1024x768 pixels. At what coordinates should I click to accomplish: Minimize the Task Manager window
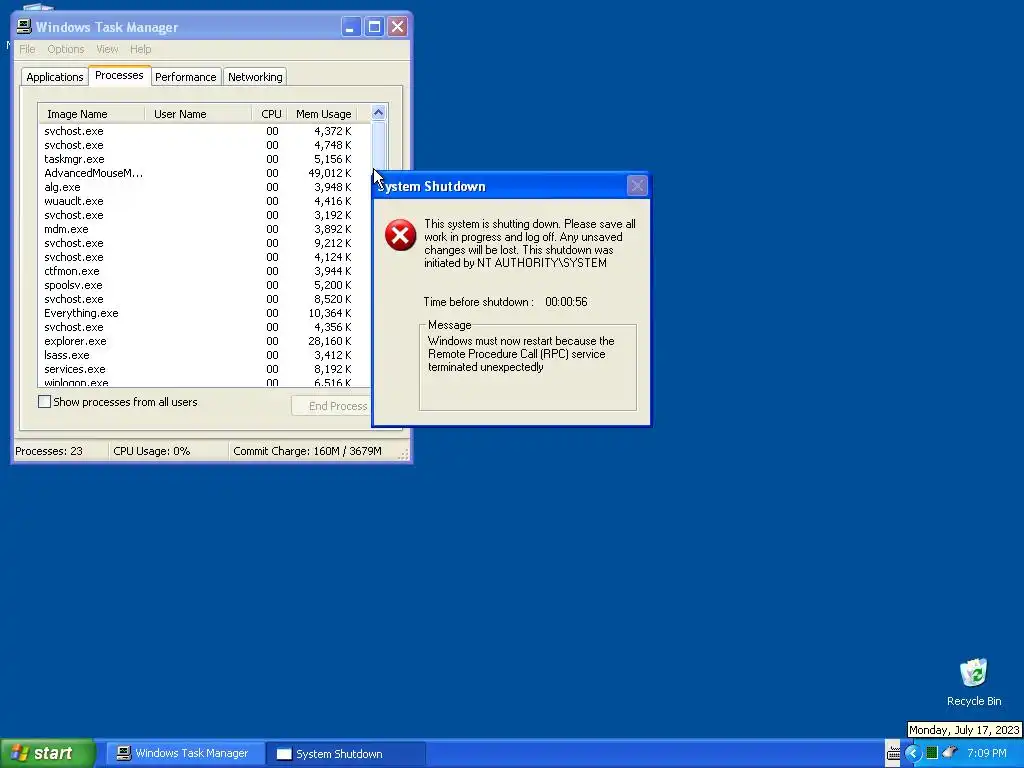pyautogui.click(x=351, y=27)
